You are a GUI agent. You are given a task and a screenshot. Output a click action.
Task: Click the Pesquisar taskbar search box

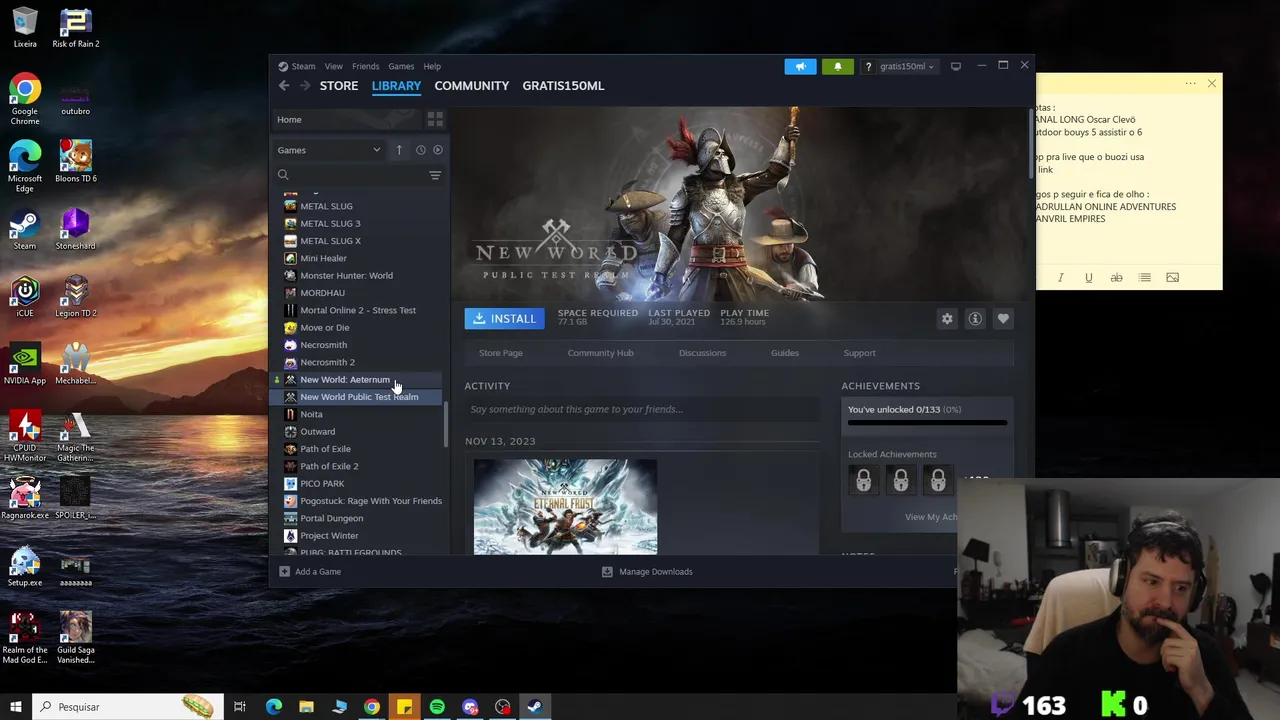click(128, 707)
